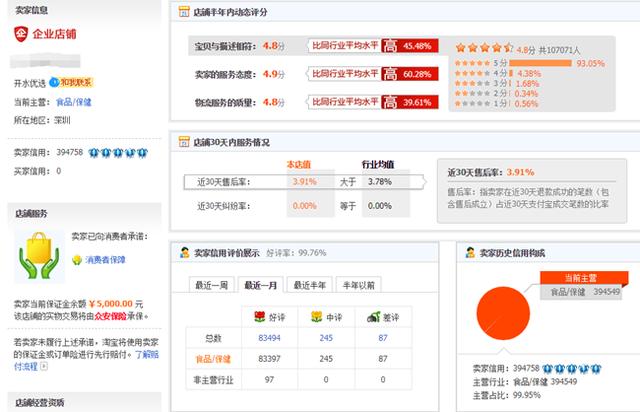Click the dark flower 差评 icon

point(373,316)
